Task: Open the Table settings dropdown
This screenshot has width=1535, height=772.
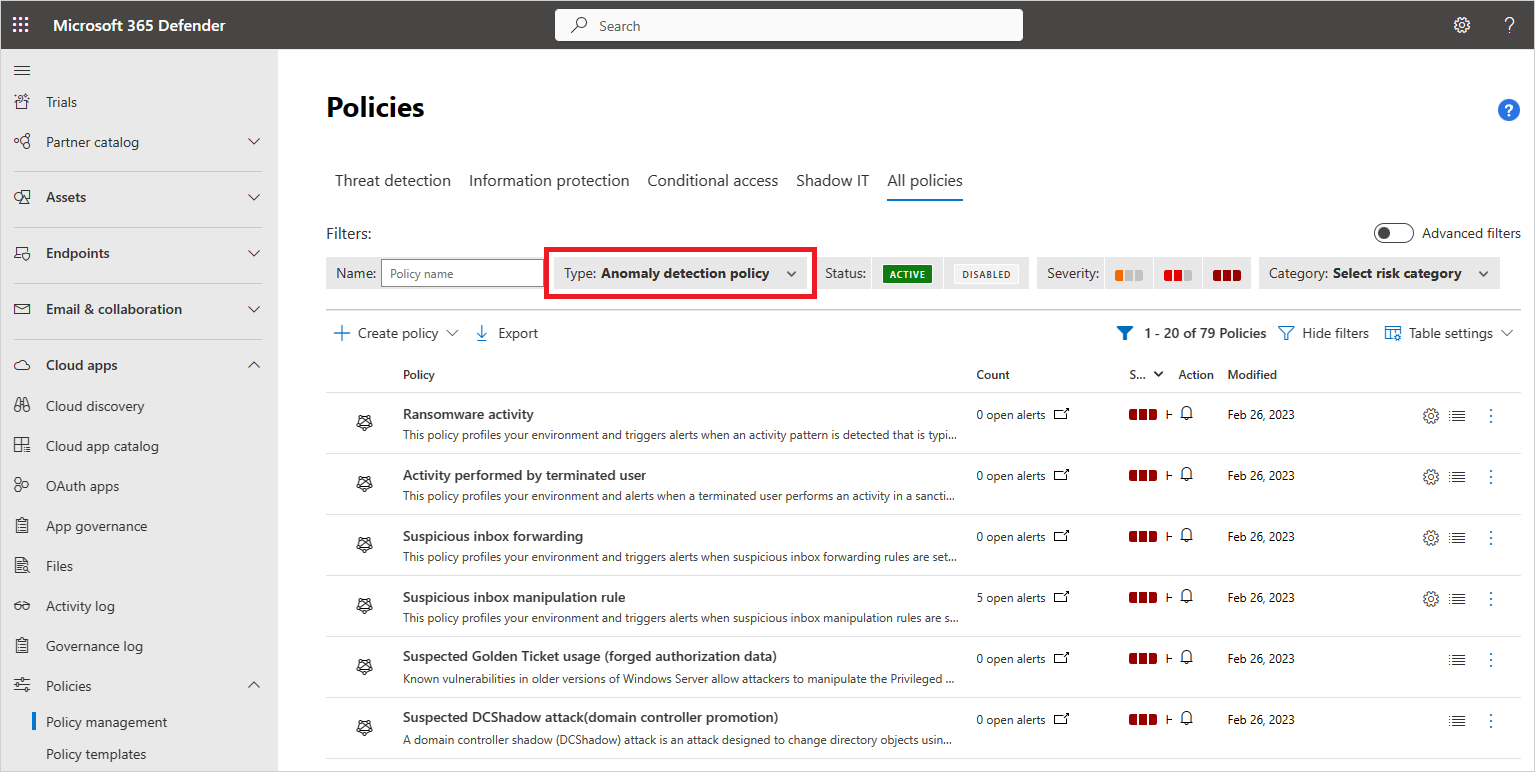Action: click(x=1449, y=333)
